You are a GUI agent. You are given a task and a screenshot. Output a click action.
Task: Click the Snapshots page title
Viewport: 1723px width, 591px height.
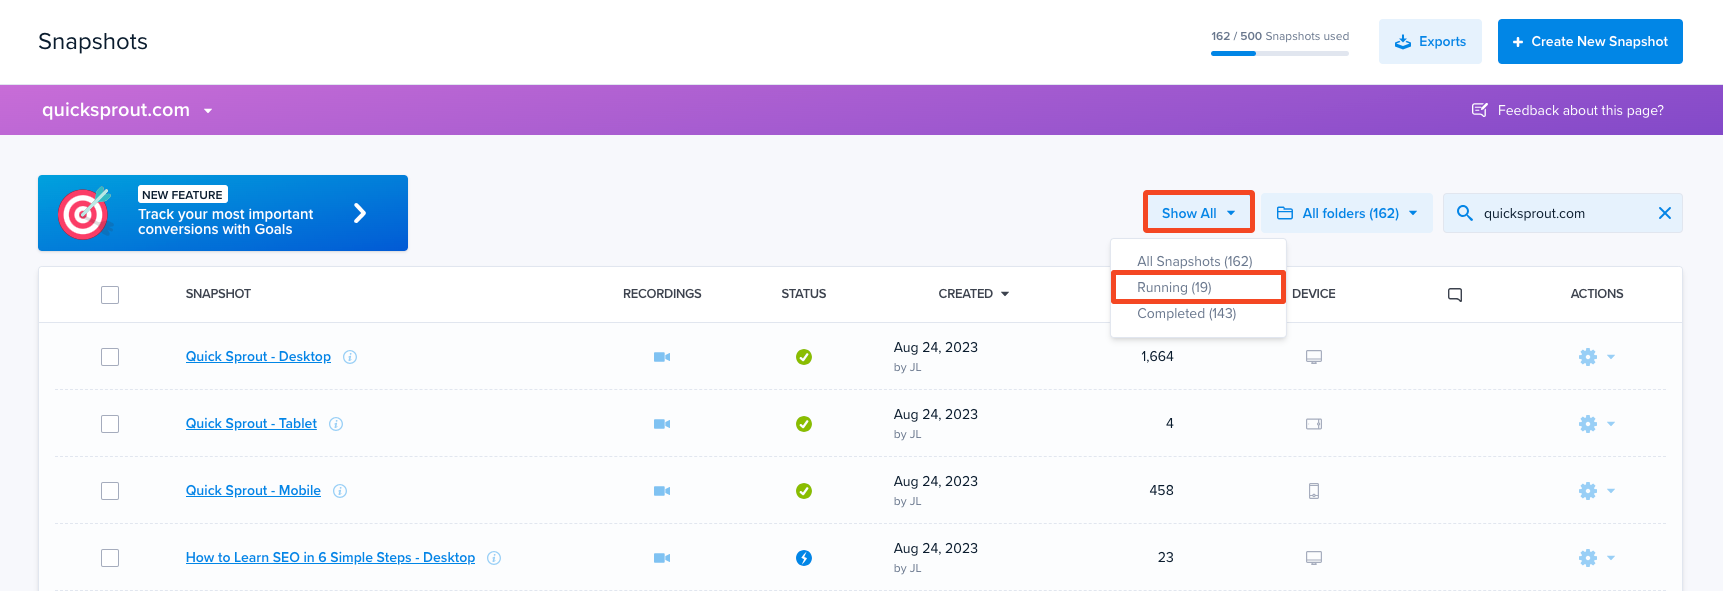[x=93, y=42]
